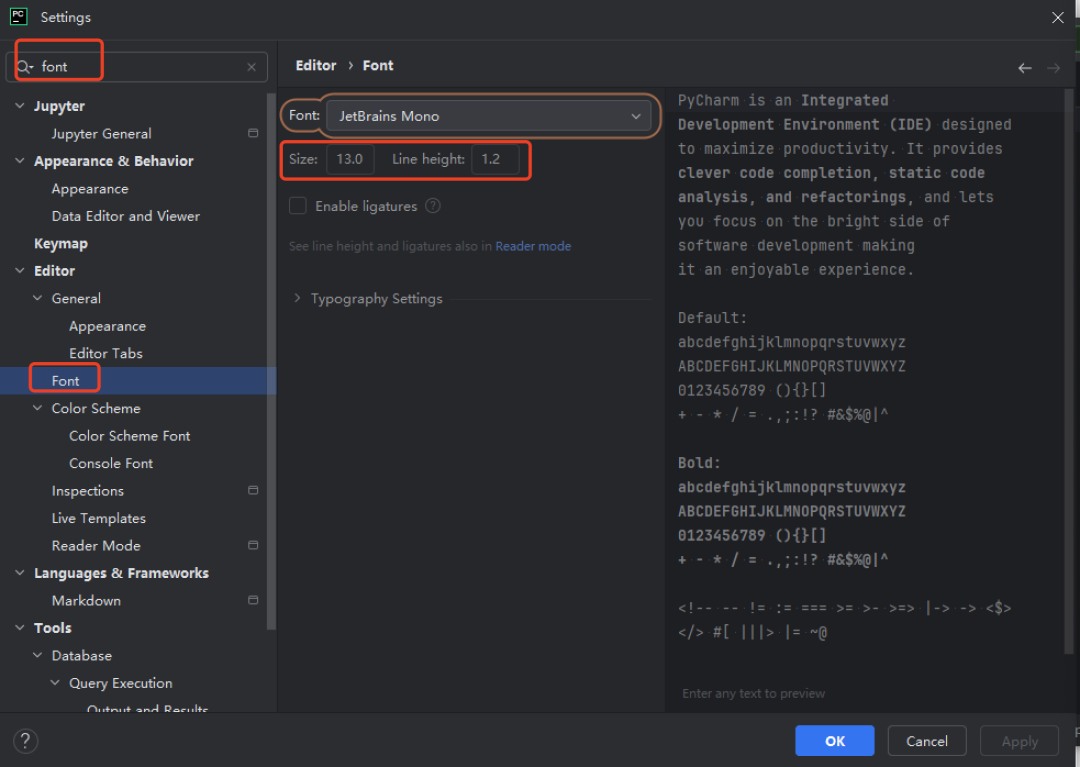
Task: Open Color Scheme Font page
Action: coord(129,436)
